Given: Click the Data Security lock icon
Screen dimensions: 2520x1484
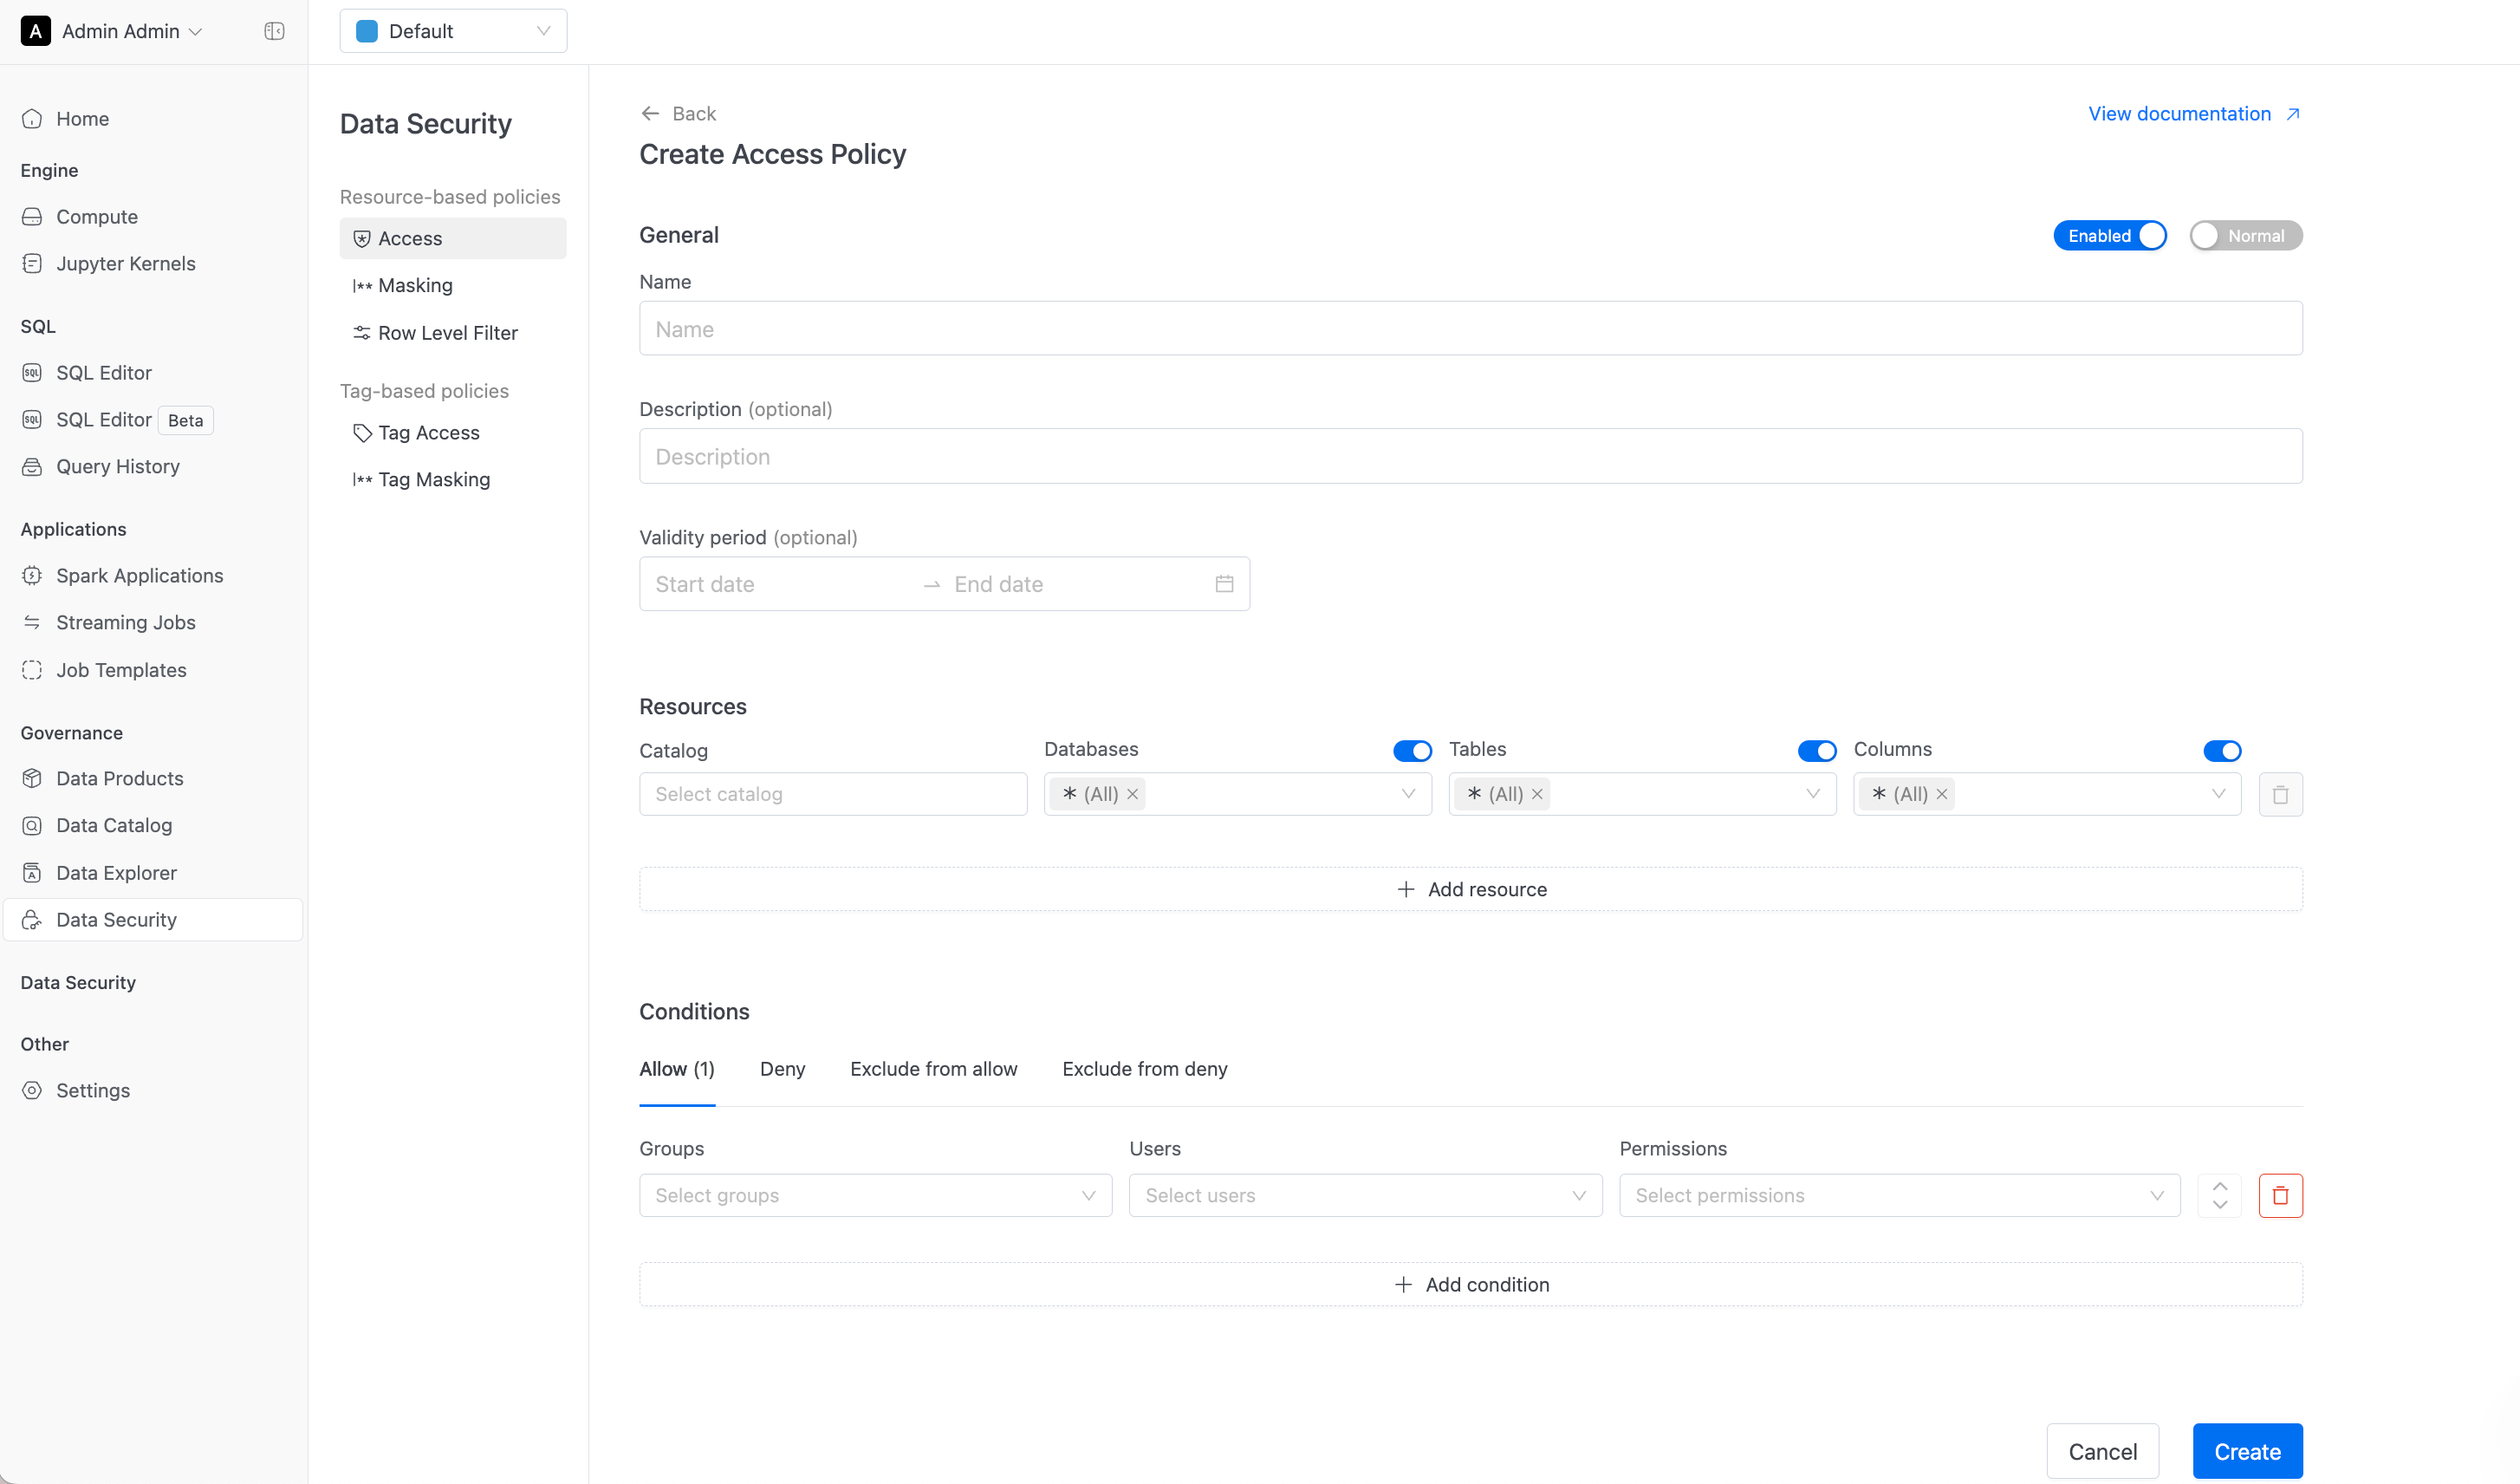Looking at the screenshot, I should click(32, 920).
